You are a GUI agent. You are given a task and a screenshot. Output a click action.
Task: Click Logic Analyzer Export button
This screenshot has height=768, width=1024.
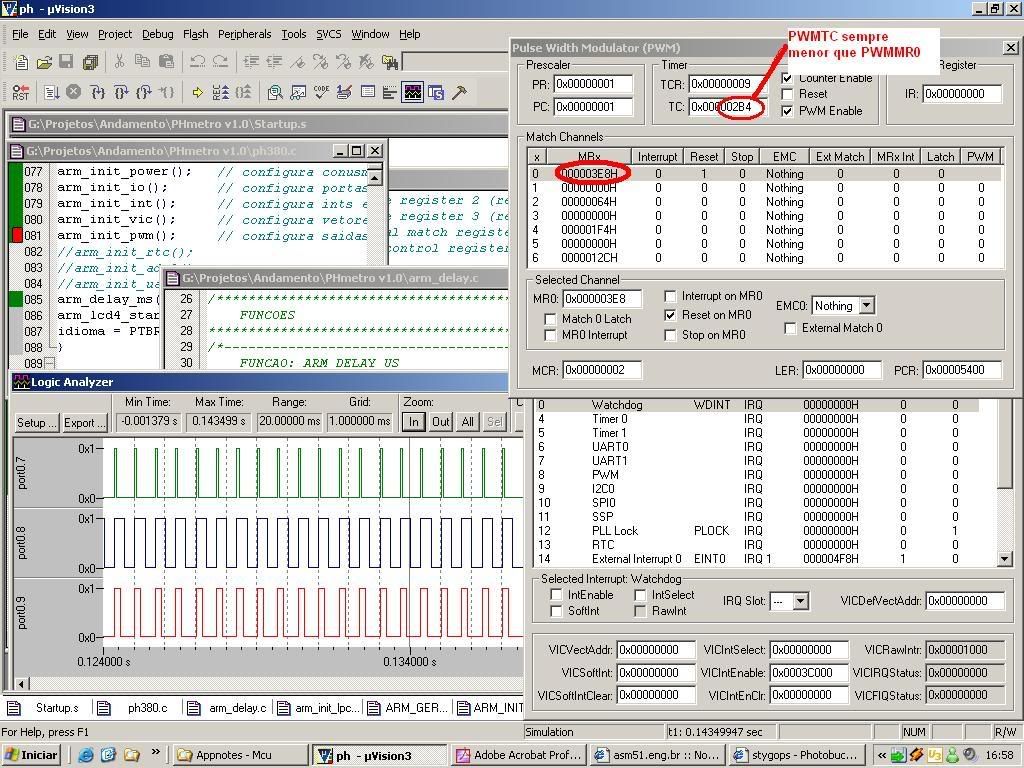point(85,423)
